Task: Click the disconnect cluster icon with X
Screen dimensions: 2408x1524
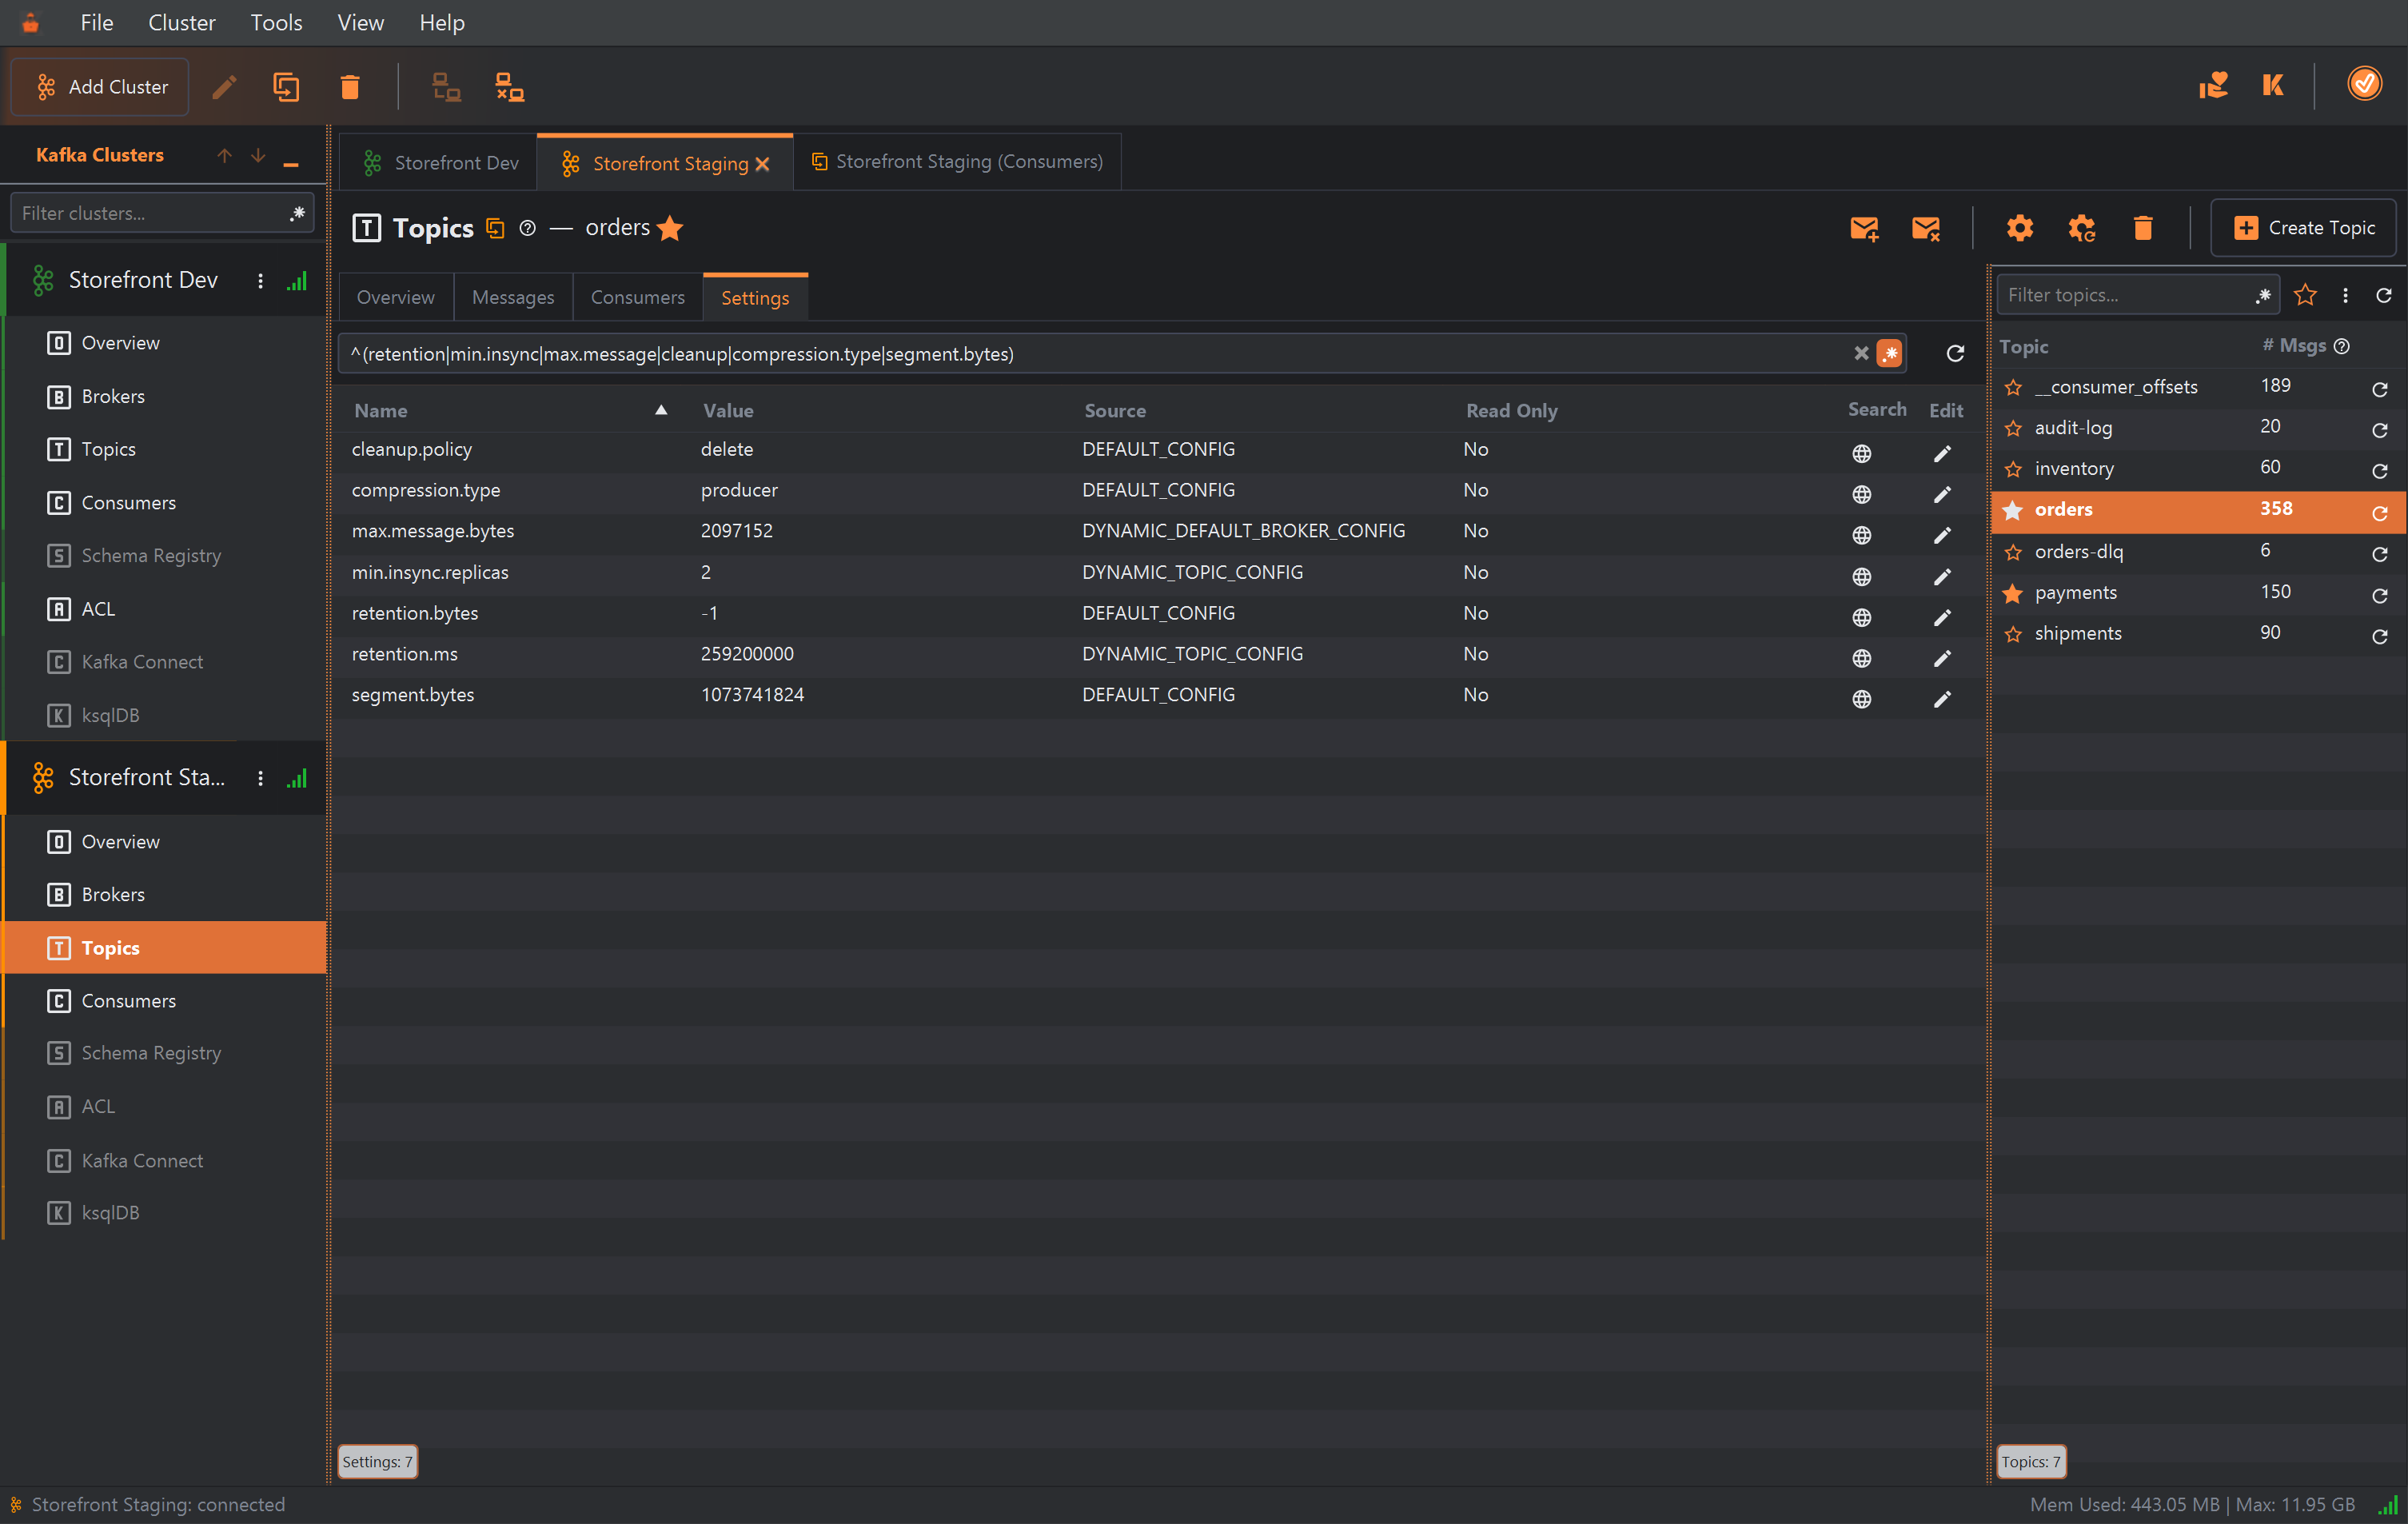Action: 510,88
